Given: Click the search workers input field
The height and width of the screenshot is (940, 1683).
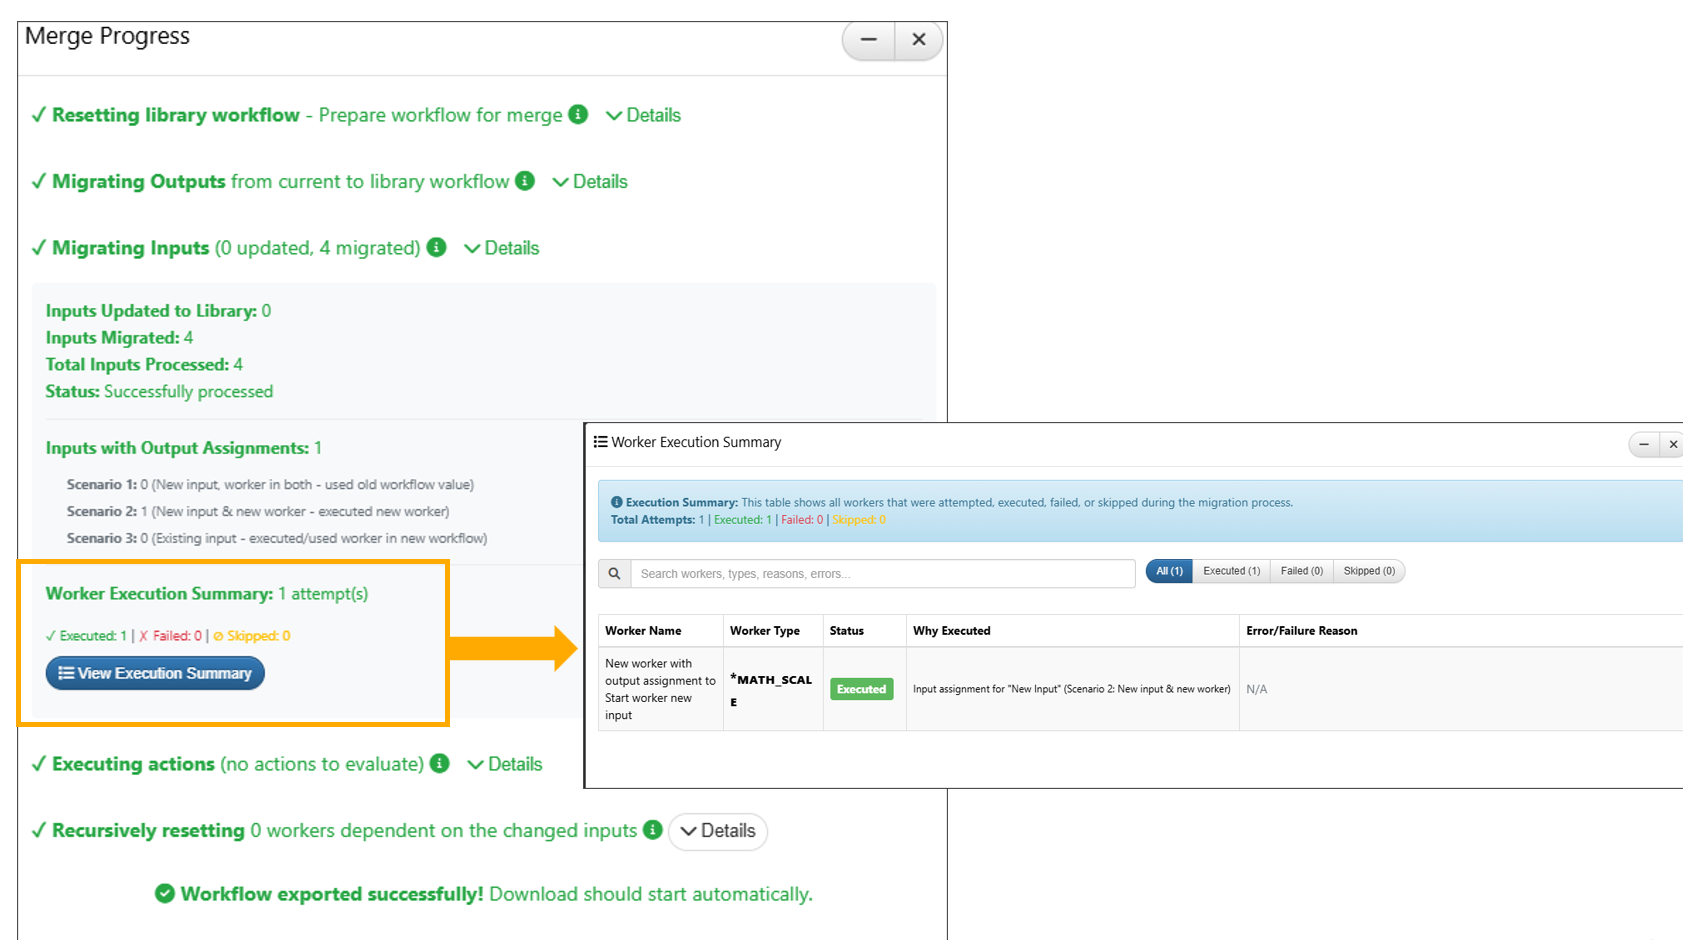Looking at the screenshot, I should tap(882, 573).
